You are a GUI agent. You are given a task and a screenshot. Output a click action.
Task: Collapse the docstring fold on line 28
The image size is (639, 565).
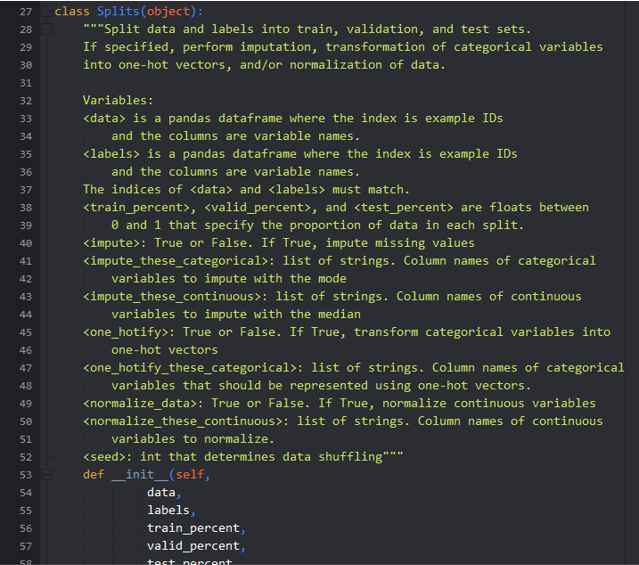pyautogui.click(x=46, y=29)
